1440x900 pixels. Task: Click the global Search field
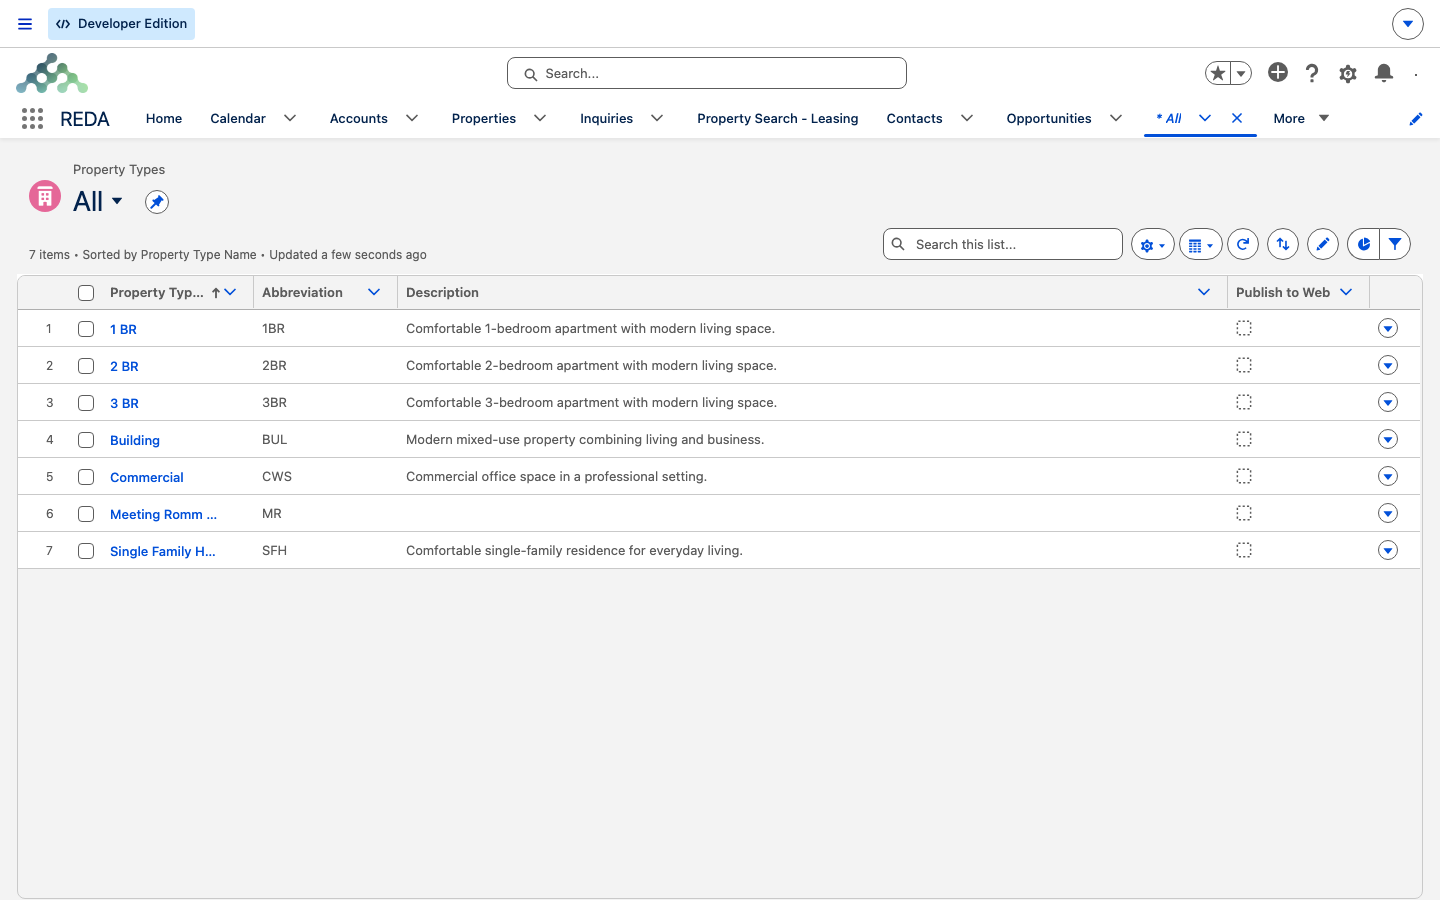pos(707,73)
